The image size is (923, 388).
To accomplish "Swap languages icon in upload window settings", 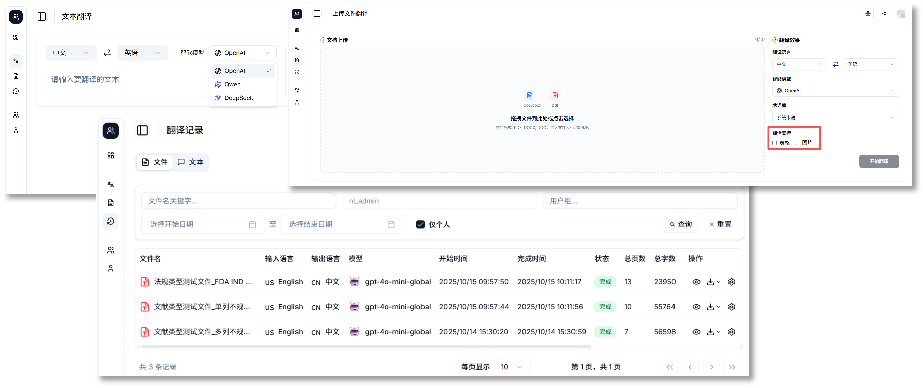I will 835,64.
